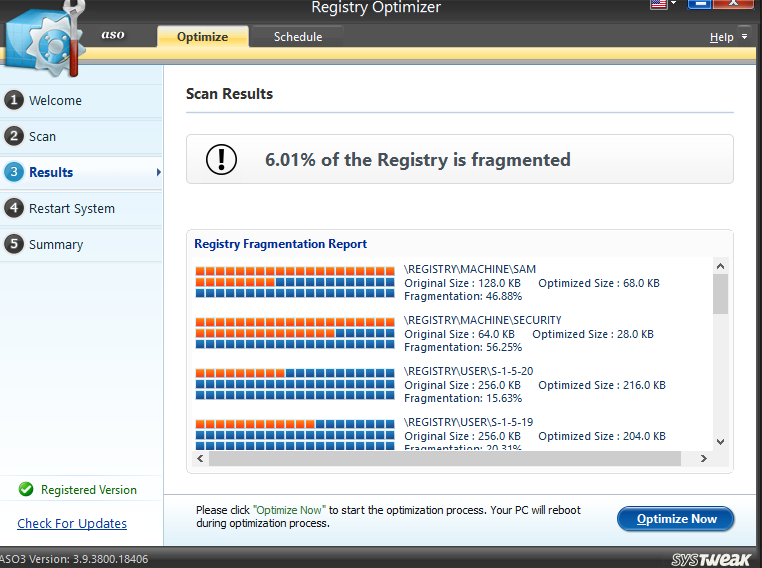Go to step 2 Scan
The width and height of the screenshot is (762, 568).
point(81,137)
